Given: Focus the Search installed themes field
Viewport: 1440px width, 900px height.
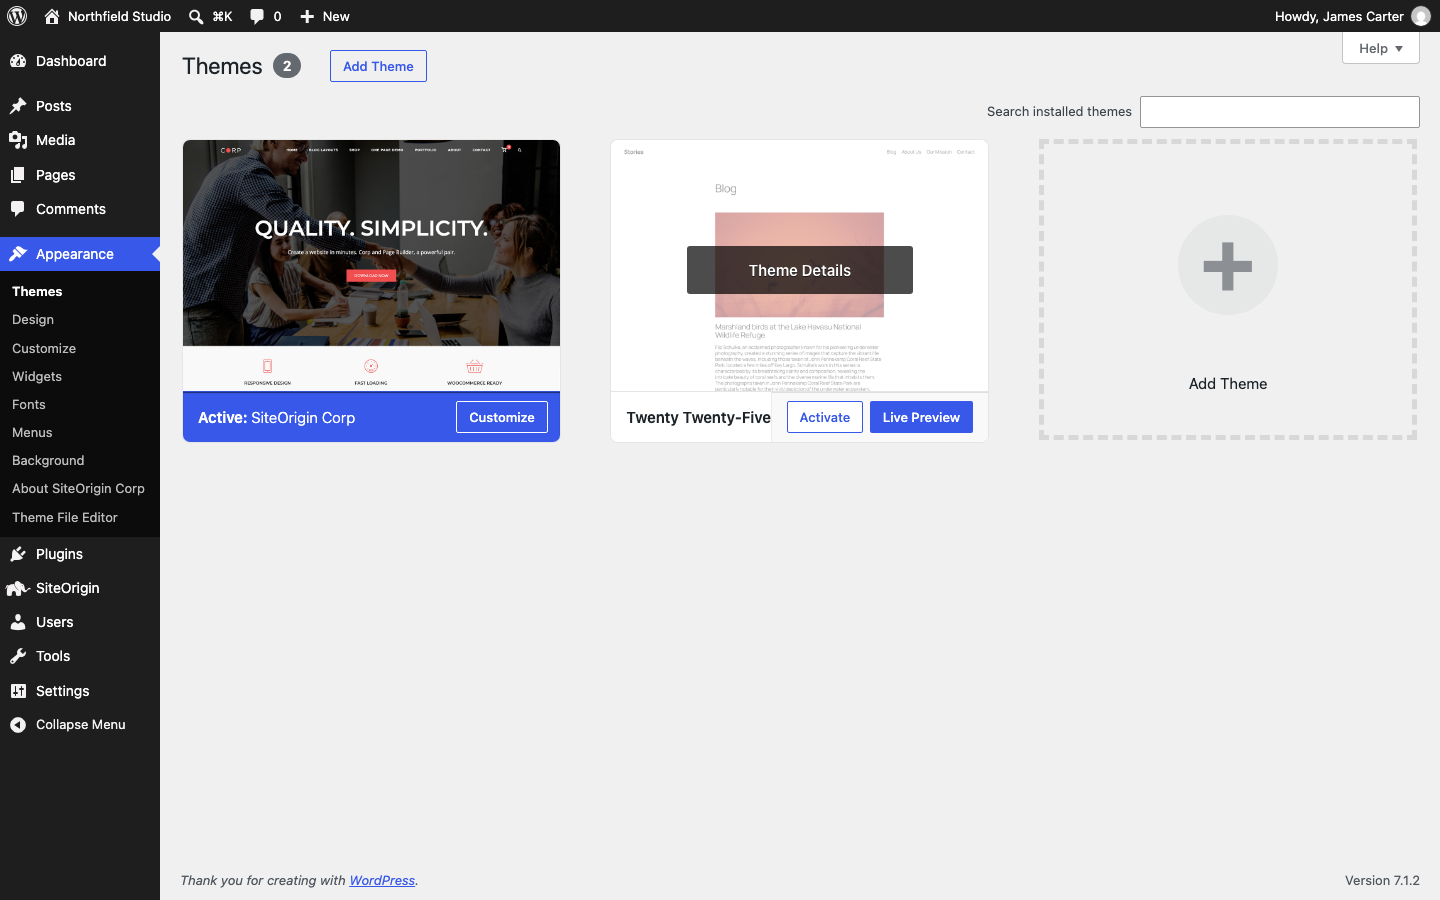Looking at the screenshot, I should [1280, 112].
